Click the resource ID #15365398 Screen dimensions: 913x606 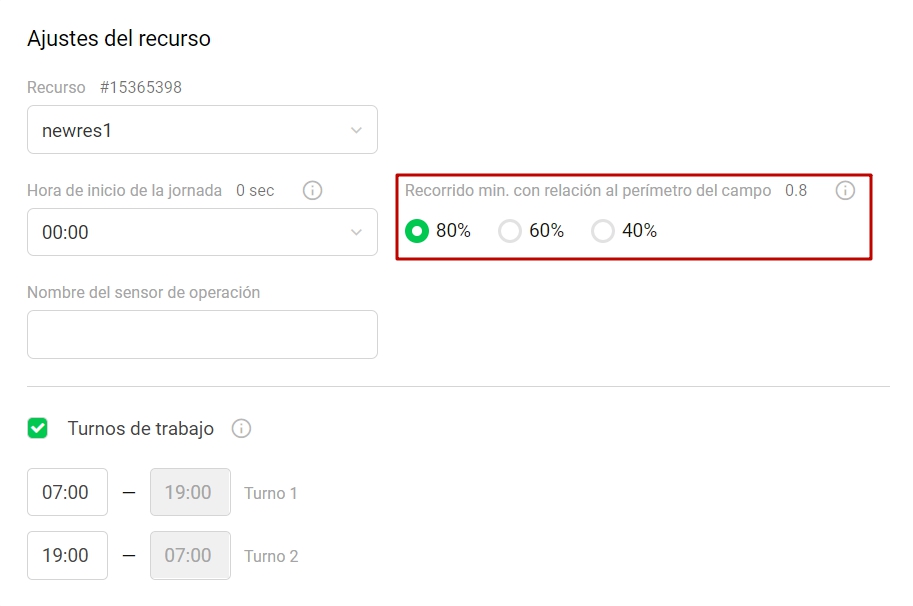141,87
